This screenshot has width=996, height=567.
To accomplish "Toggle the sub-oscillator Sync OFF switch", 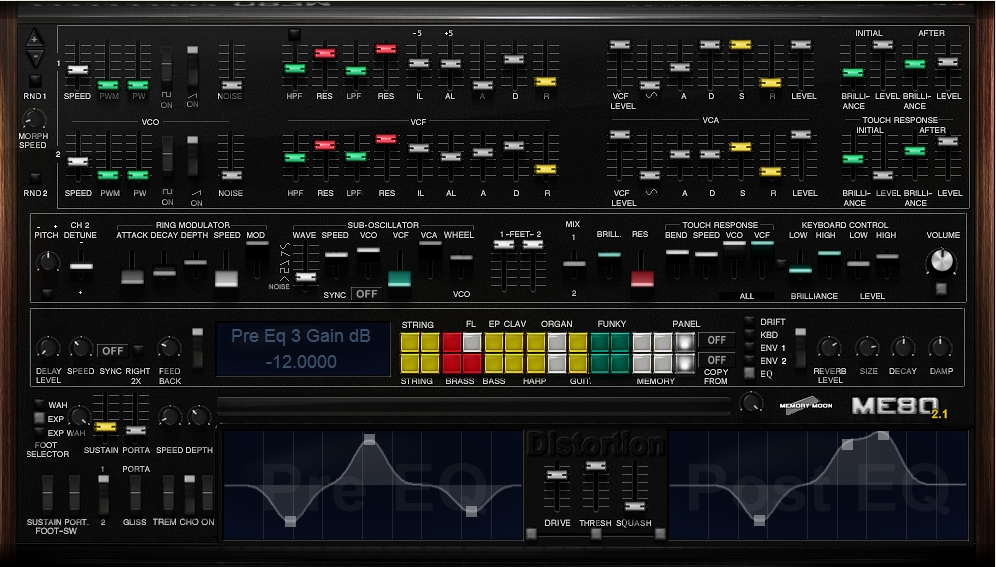I will (x=367, y=294).
